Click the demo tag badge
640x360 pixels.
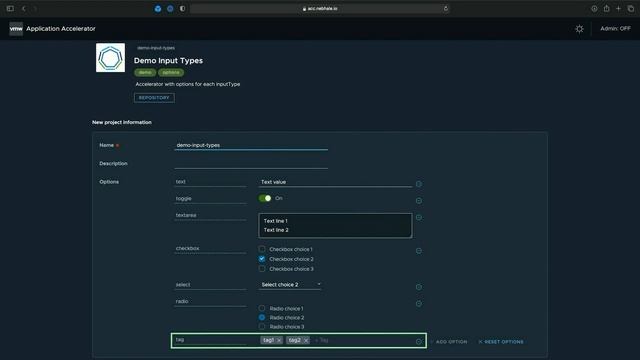coord(145,73)
